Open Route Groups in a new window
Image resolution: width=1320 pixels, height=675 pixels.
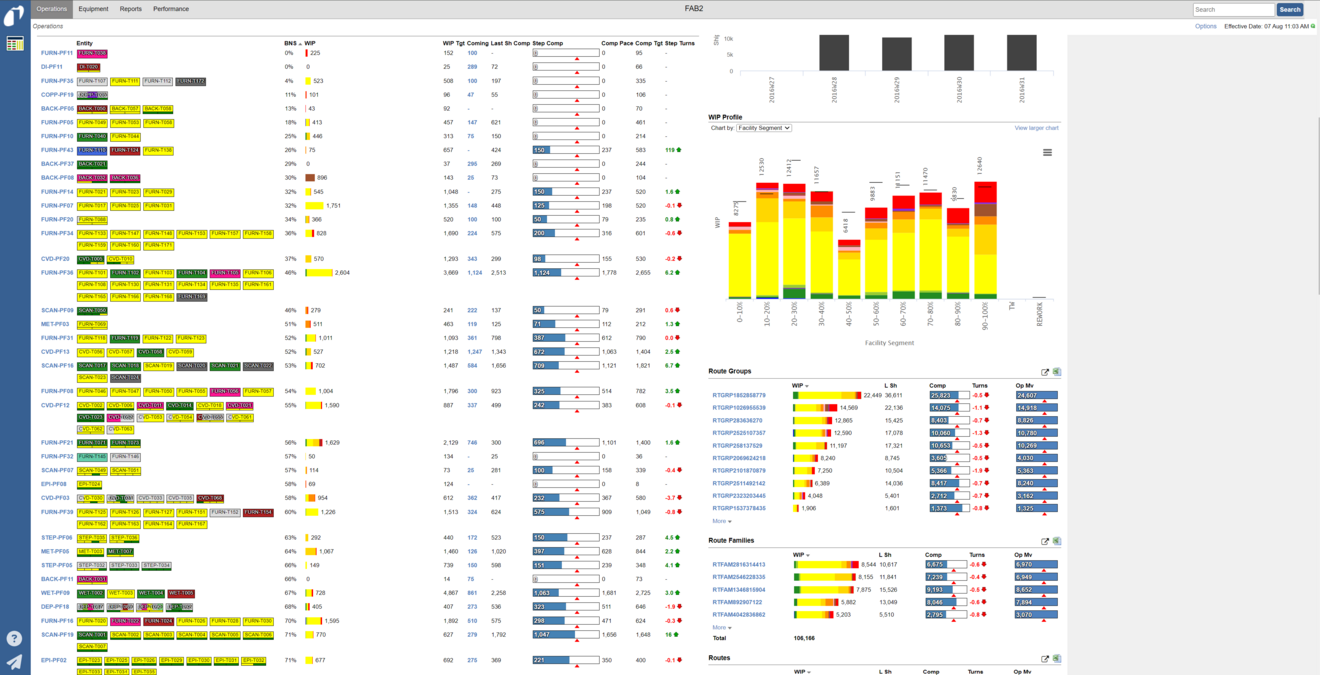pos(1044,371)
